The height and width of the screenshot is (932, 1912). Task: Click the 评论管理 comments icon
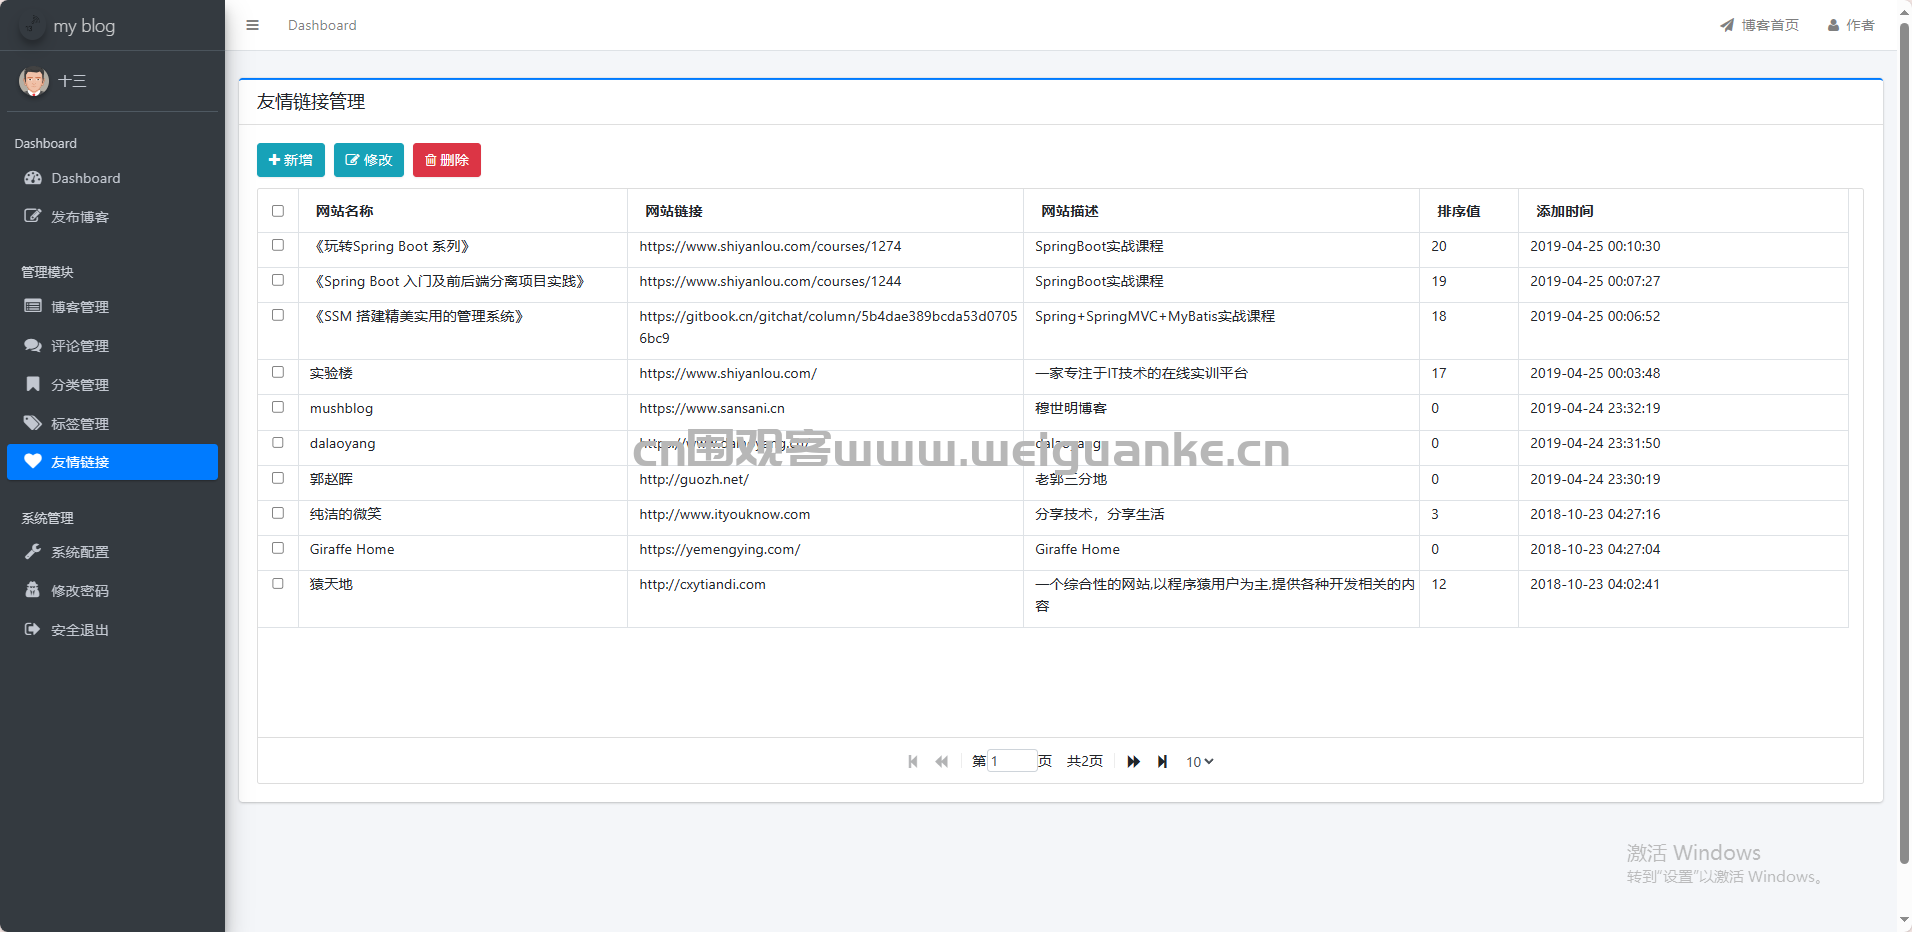pos(33,345)
